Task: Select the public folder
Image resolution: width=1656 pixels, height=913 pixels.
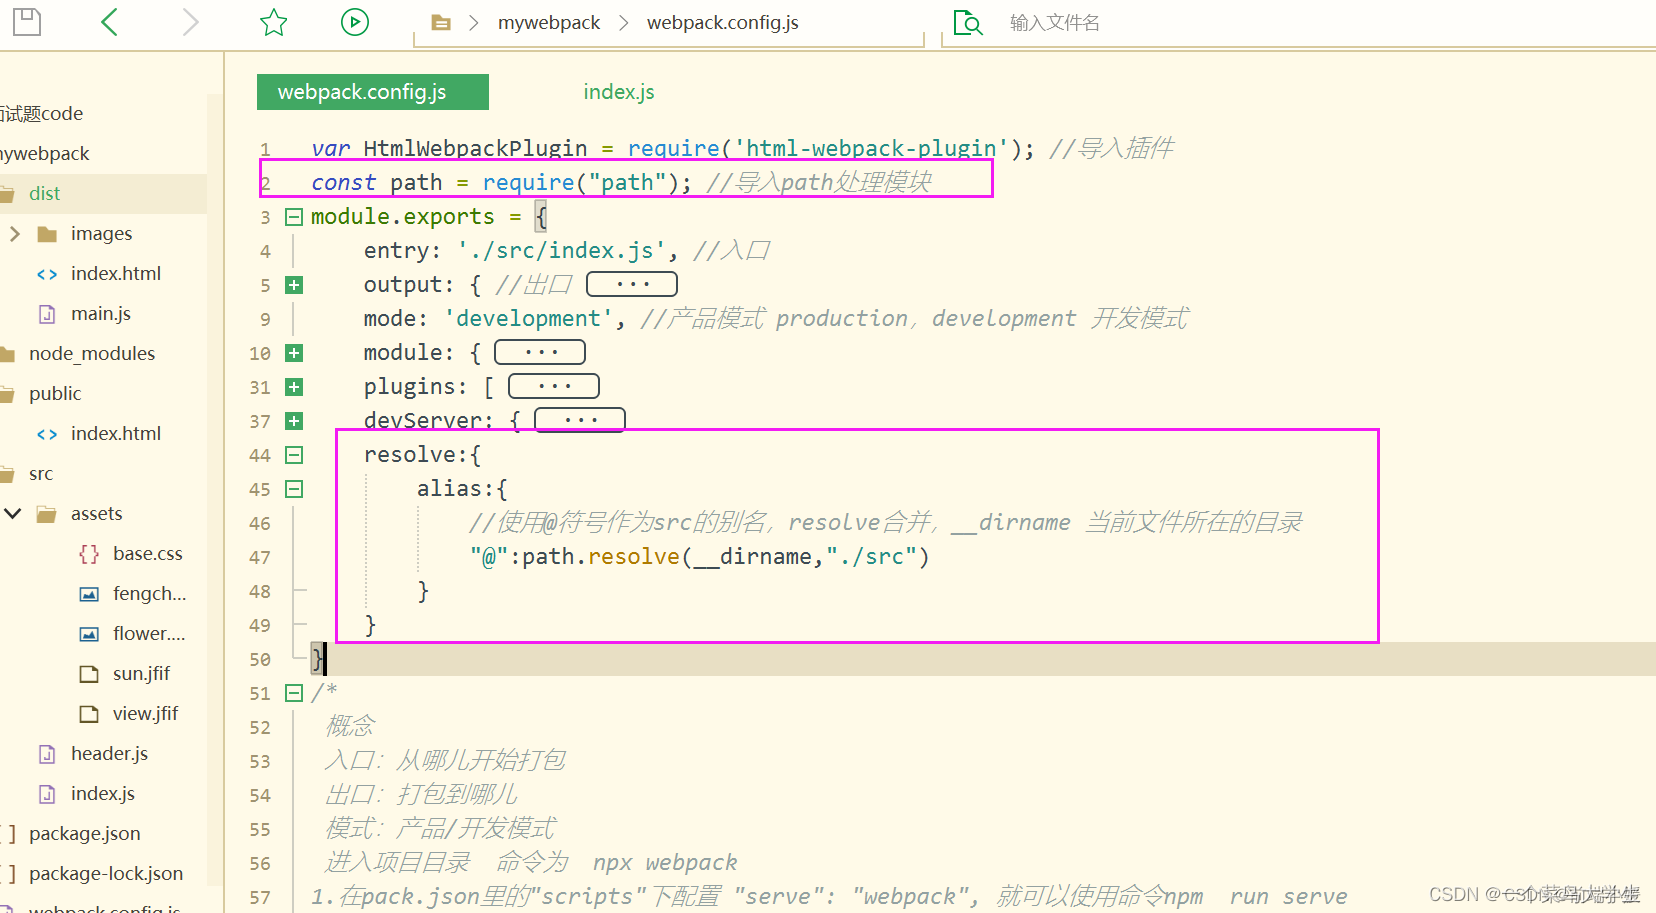Action: tap(55, 393)
